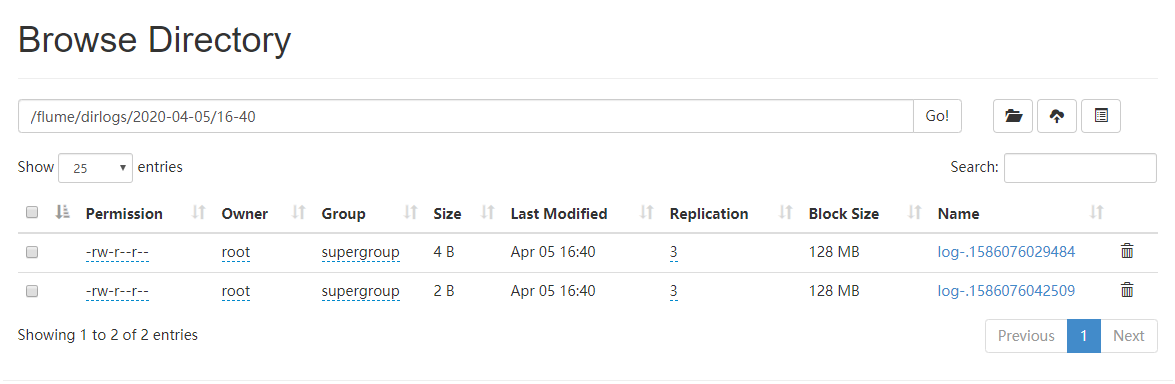Sort by Size column arrows
The image size is (1175, 384).
pyautogui.click(x=488, y=213)
